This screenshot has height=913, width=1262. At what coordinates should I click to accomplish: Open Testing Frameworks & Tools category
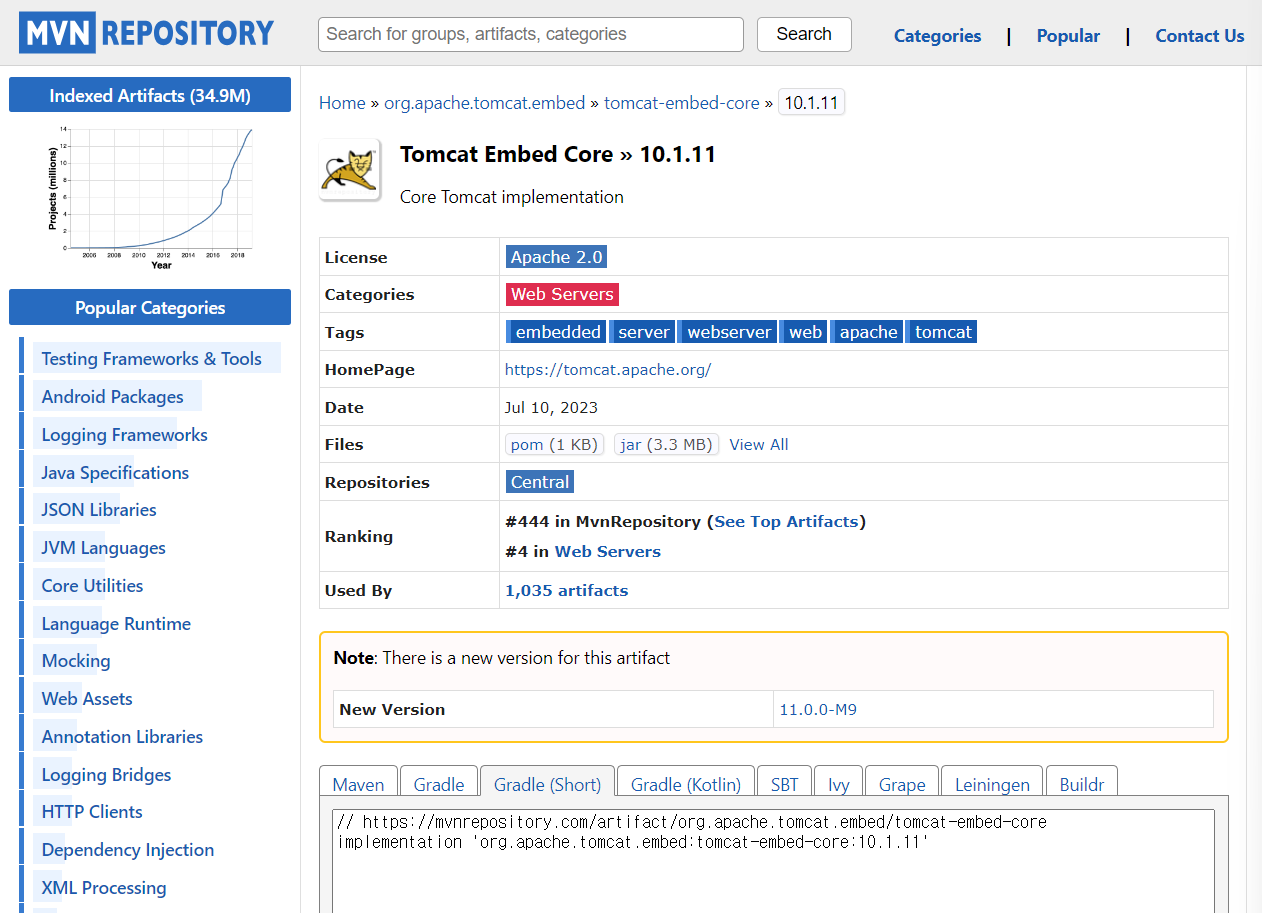[151, 358]
